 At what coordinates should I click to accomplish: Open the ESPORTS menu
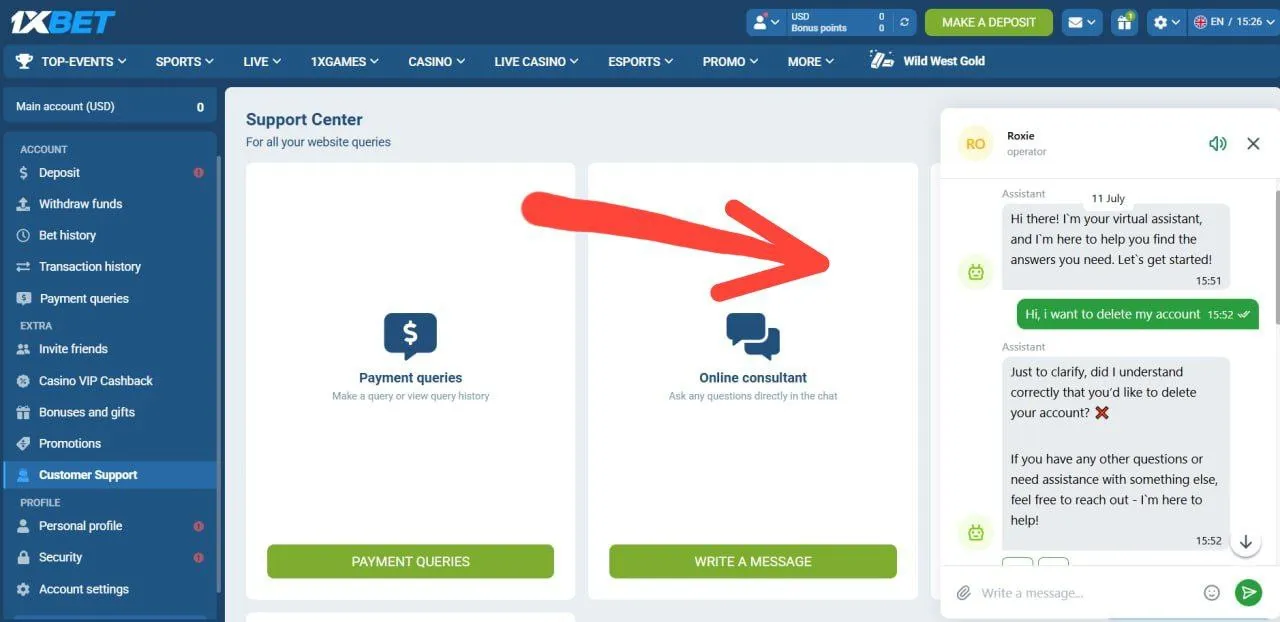(640, 61)
